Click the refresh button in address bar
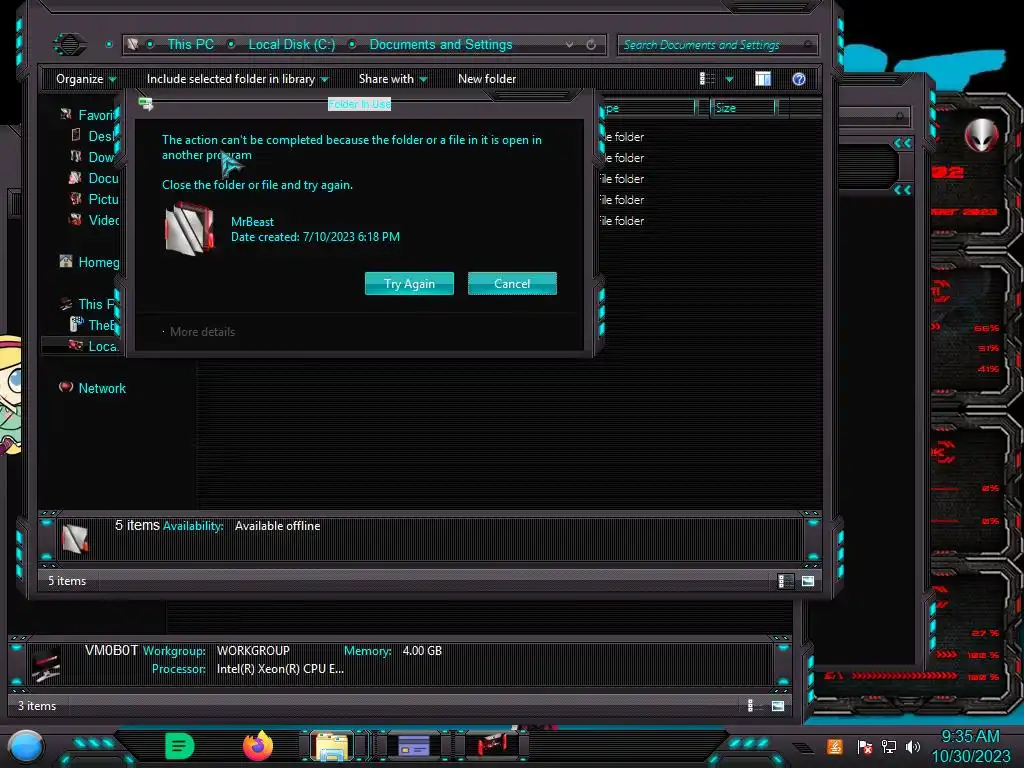This screenshot has height=768, width=1024. tap(591, 44)
